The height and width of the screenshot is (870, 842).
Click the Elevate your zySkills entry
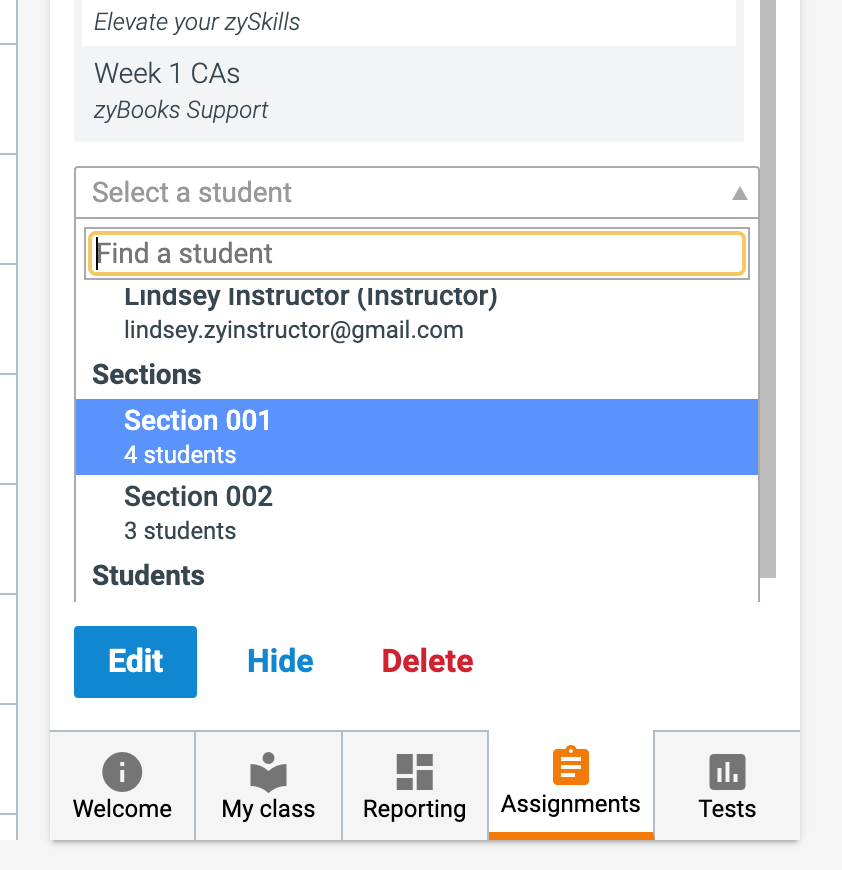click(409, 22)
